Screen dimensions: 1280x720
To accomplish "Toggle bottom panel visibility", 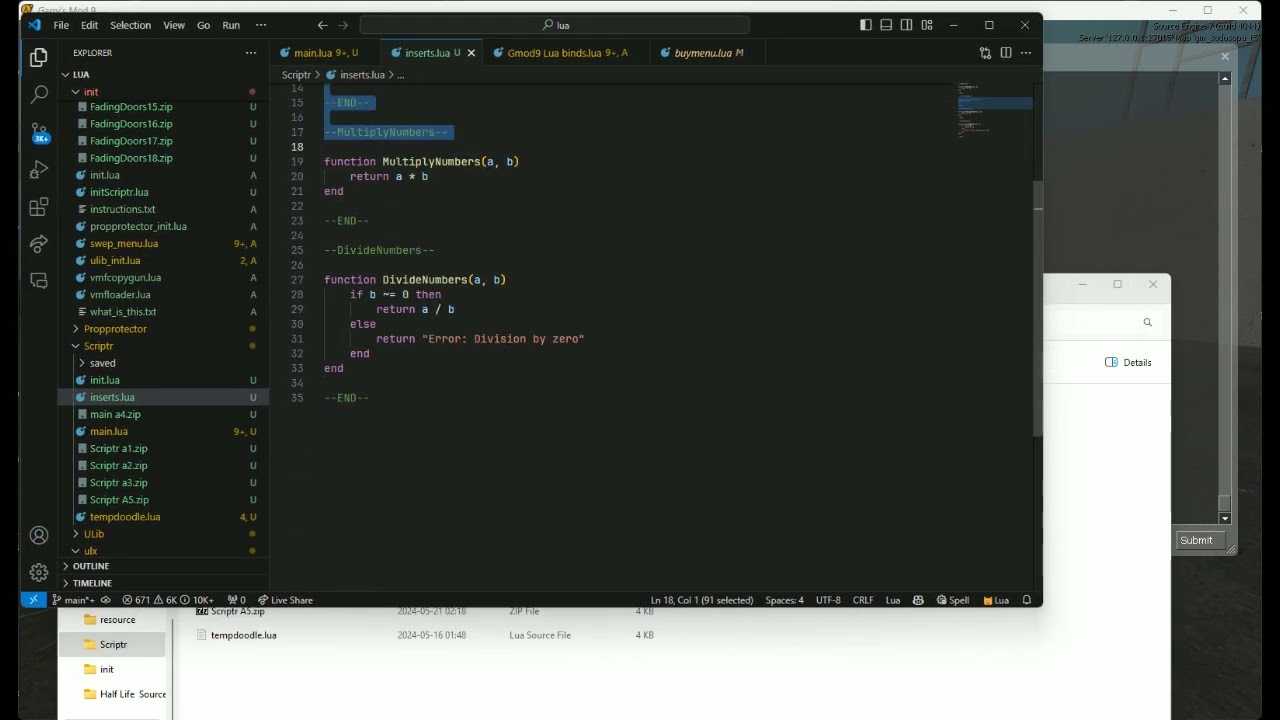I will tap(886, 25).
